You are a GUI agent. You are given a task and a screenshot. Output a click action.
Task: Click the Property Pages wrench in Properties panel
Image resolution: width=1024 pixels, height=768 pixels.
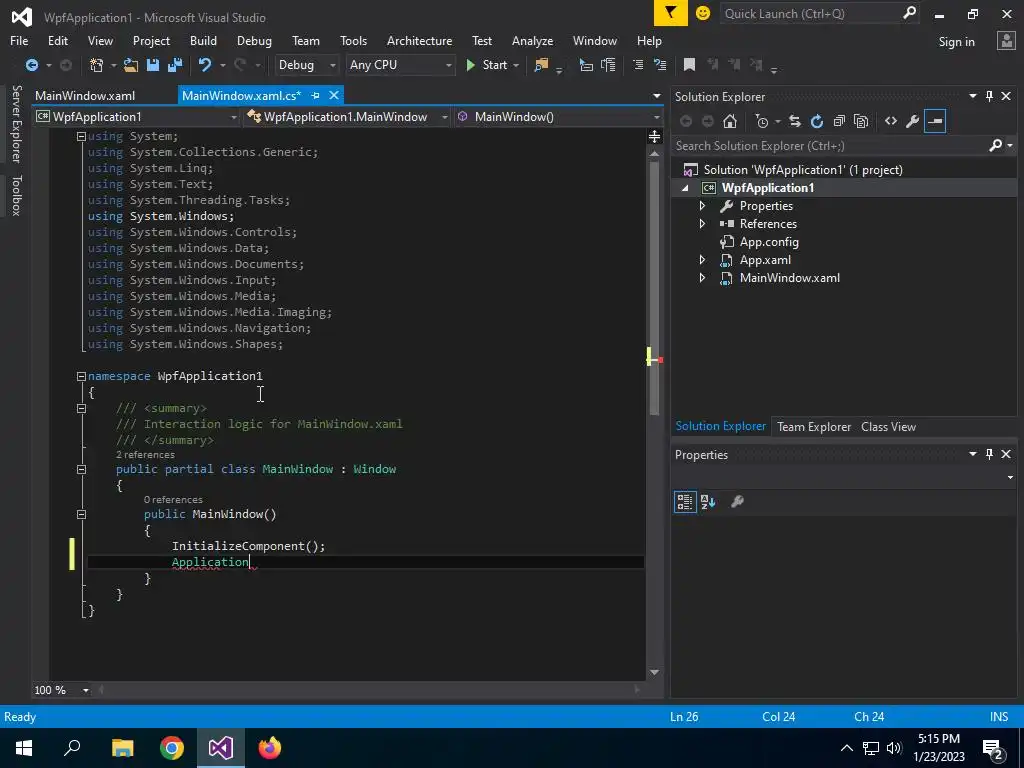click(737, 502)
